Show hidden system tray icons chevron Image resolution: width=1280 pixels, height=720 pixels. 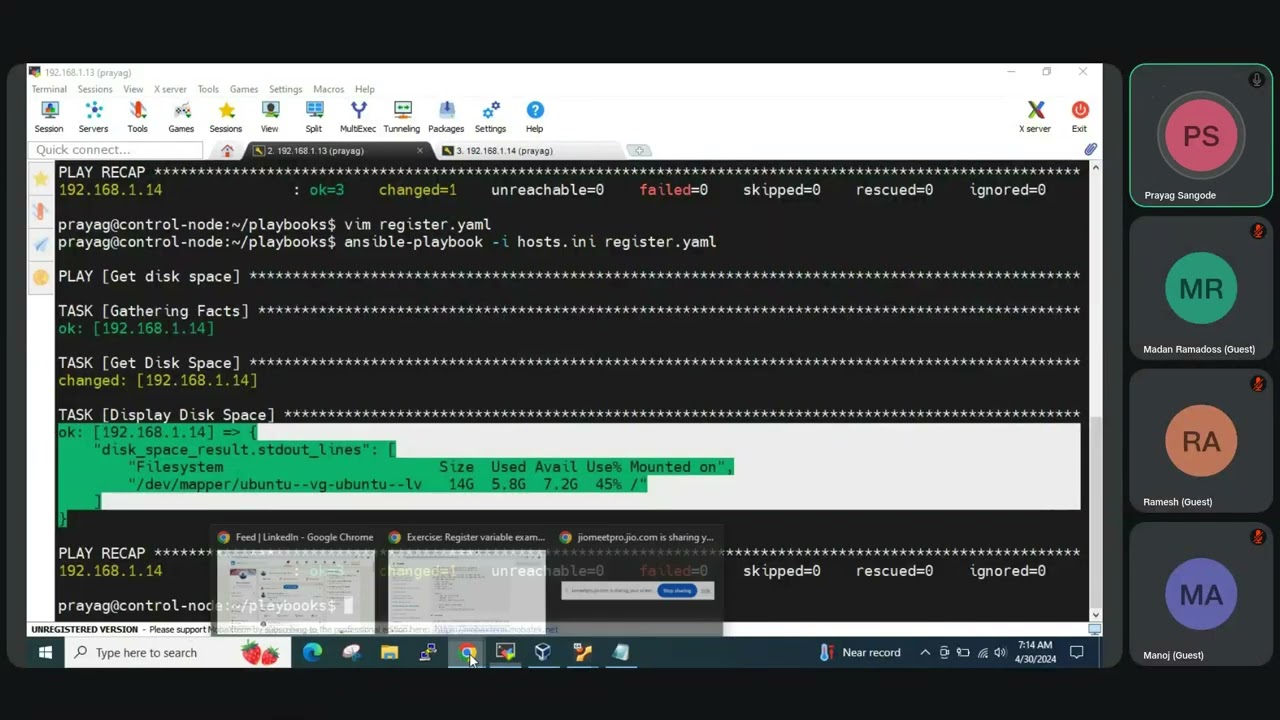tap(925, 653)
